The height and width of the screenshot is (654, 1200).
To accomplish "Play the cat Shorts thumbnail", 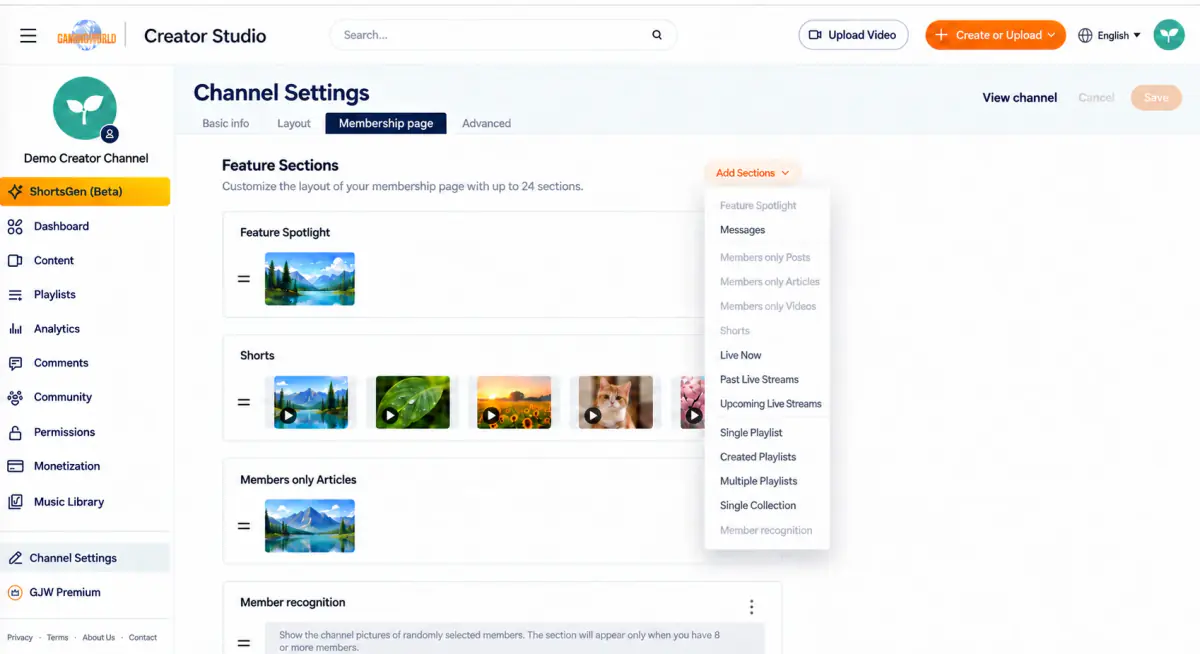I will (616, 402).
